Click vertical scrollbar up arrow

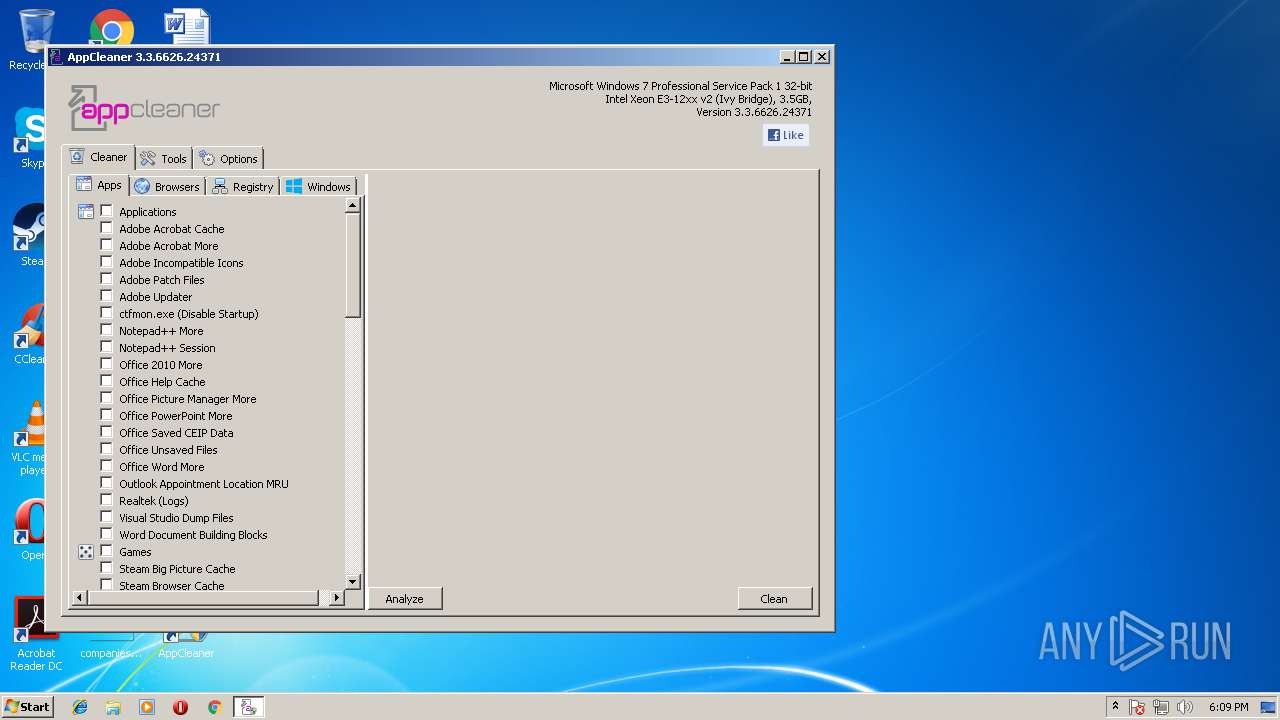tap(352, 205)
